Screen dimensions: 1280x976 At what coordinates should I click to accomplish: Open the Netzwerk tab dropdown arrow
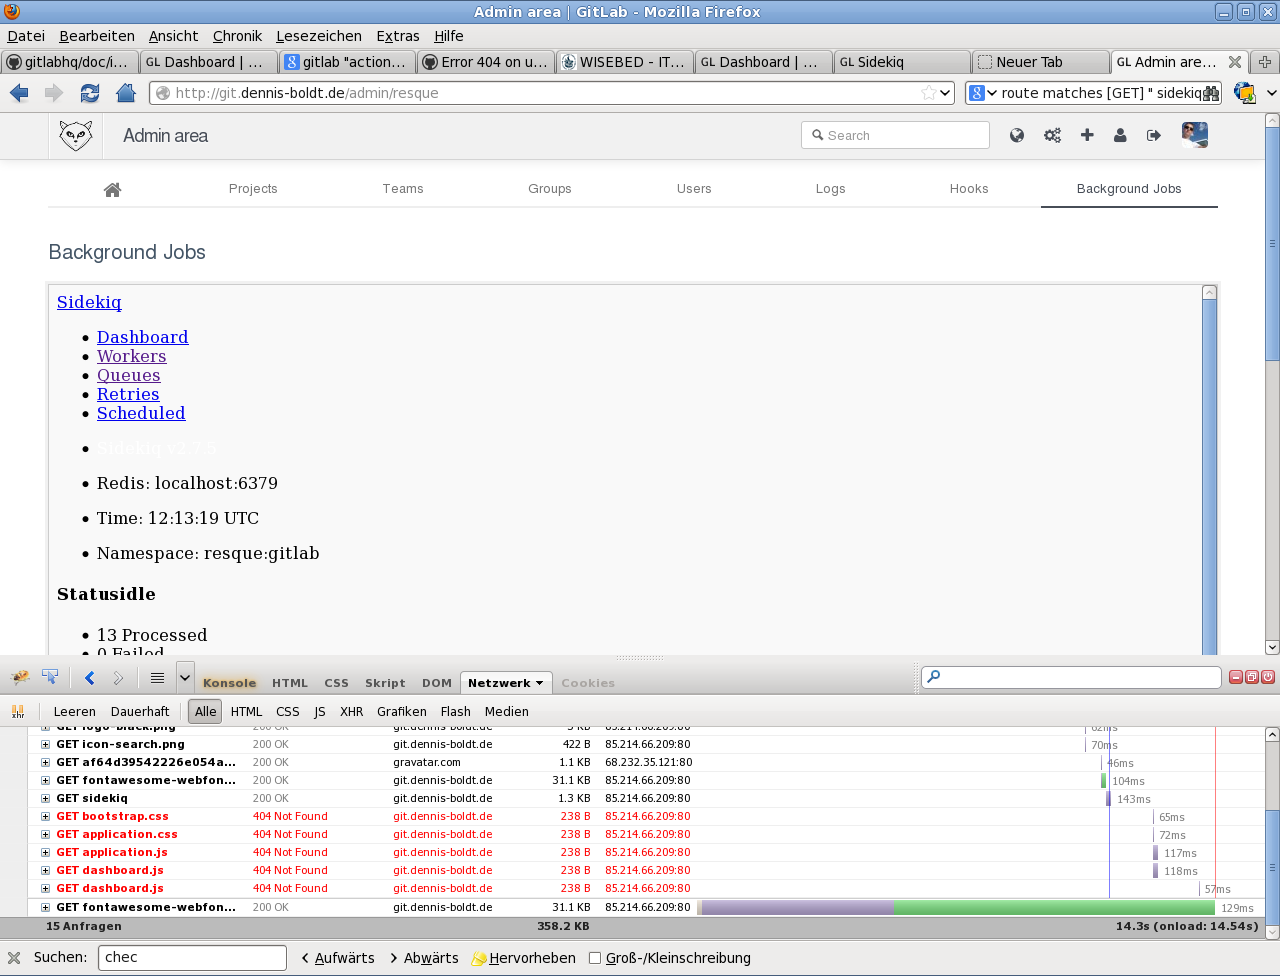tap(540, 683)
